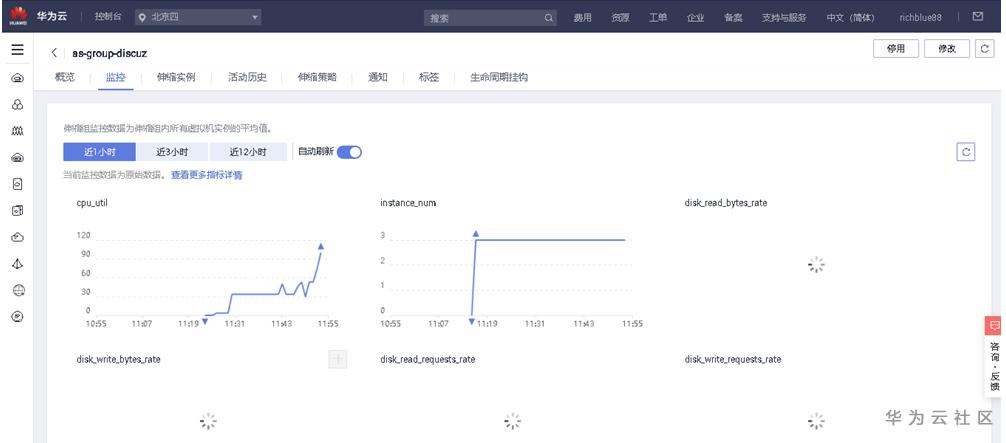The image size is (1006, 443).
Task: Open the Huawei Cloud logo home
Action: click(x=17, y=16)
